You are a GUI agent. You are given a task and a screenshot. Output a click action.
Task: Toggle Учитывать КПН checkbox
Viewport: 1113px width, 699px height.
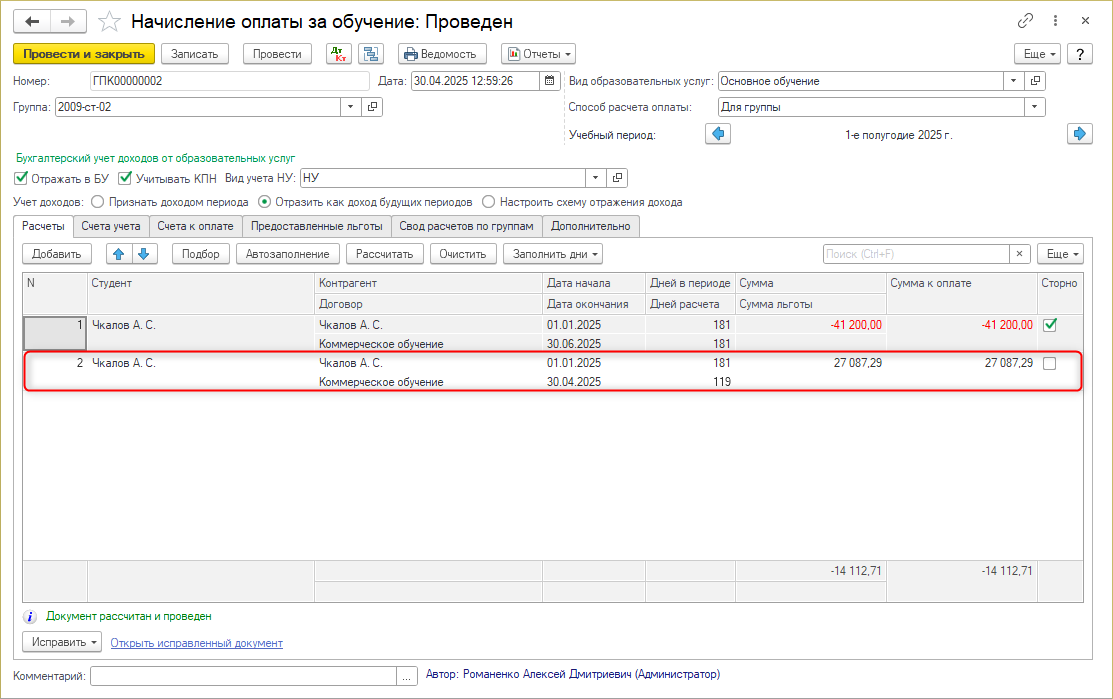tap(126, 178)
